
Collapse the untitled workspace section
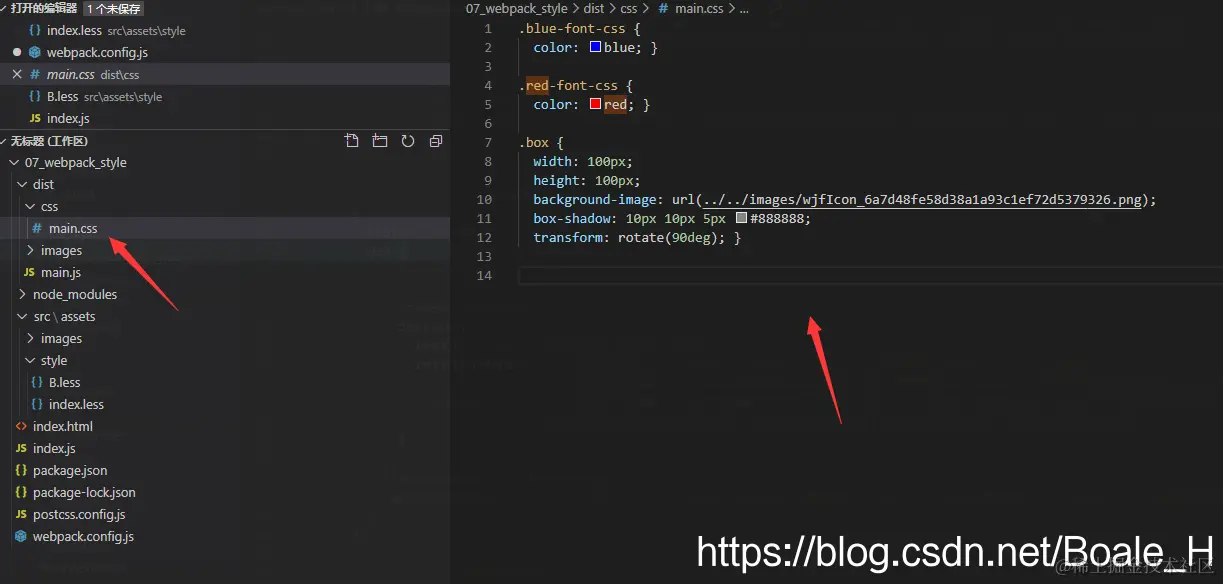(4, 141)
